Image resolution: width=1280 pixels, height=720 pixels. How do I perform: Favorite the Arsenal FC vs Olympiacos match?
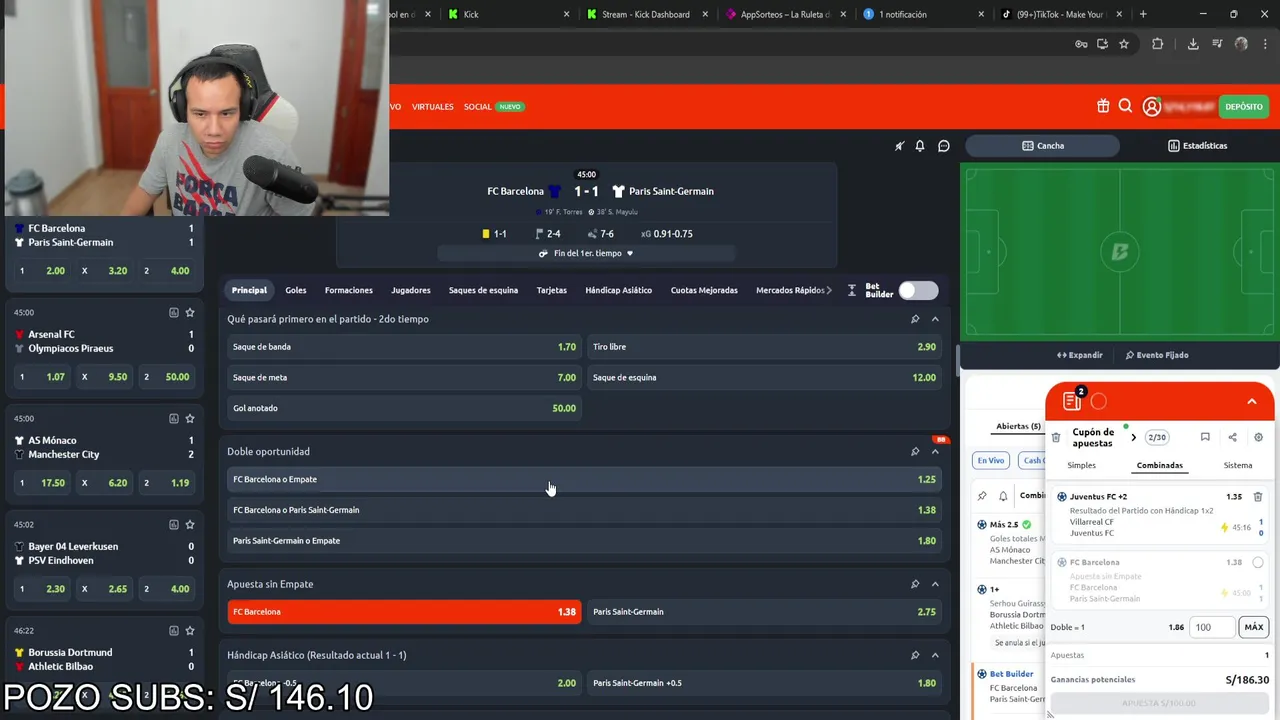[x=190, y=312]
